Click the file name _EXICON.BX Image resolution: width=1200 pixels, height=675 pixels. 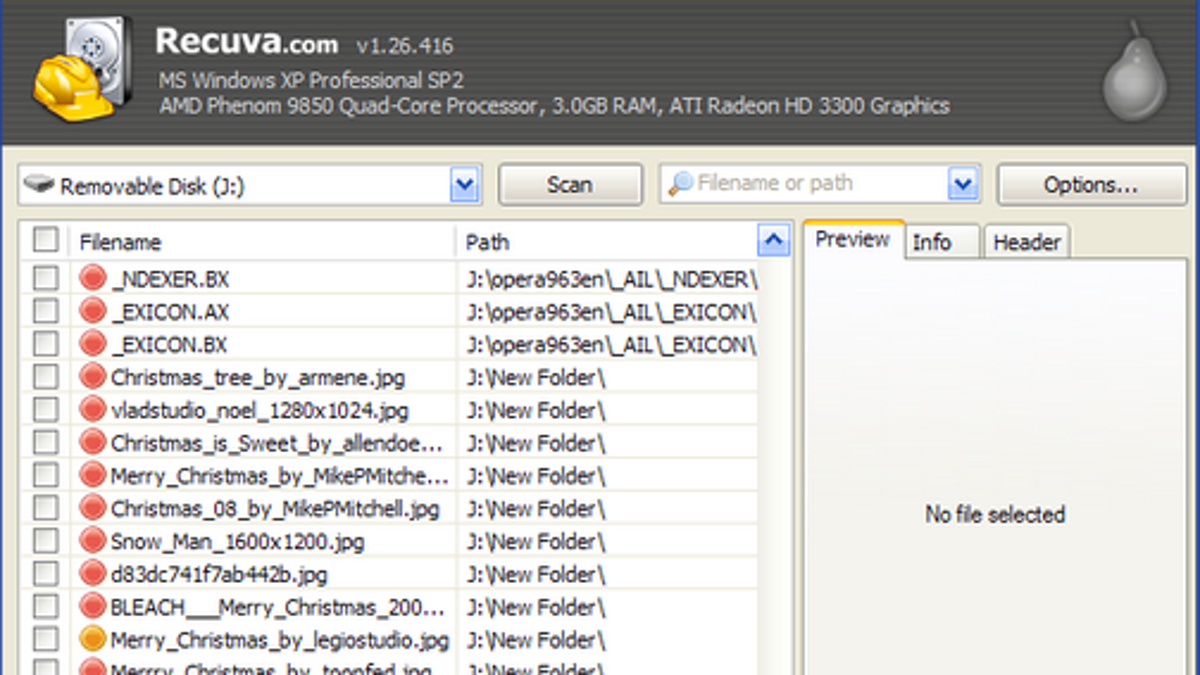coord(169,345)
